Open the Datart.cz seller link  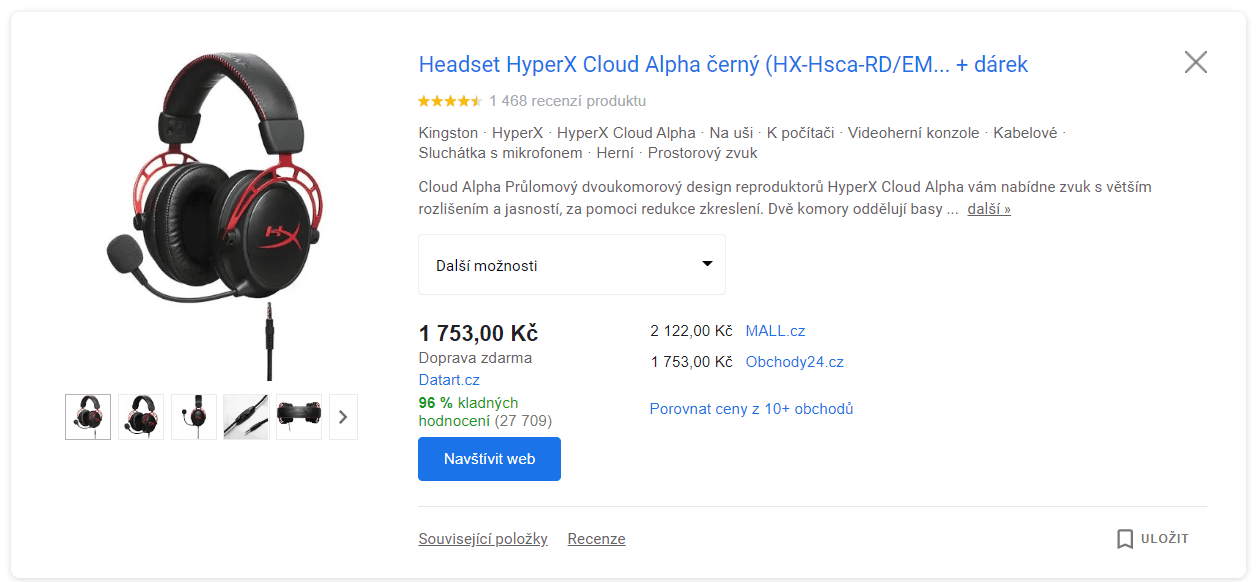click(x=449, y=380)
